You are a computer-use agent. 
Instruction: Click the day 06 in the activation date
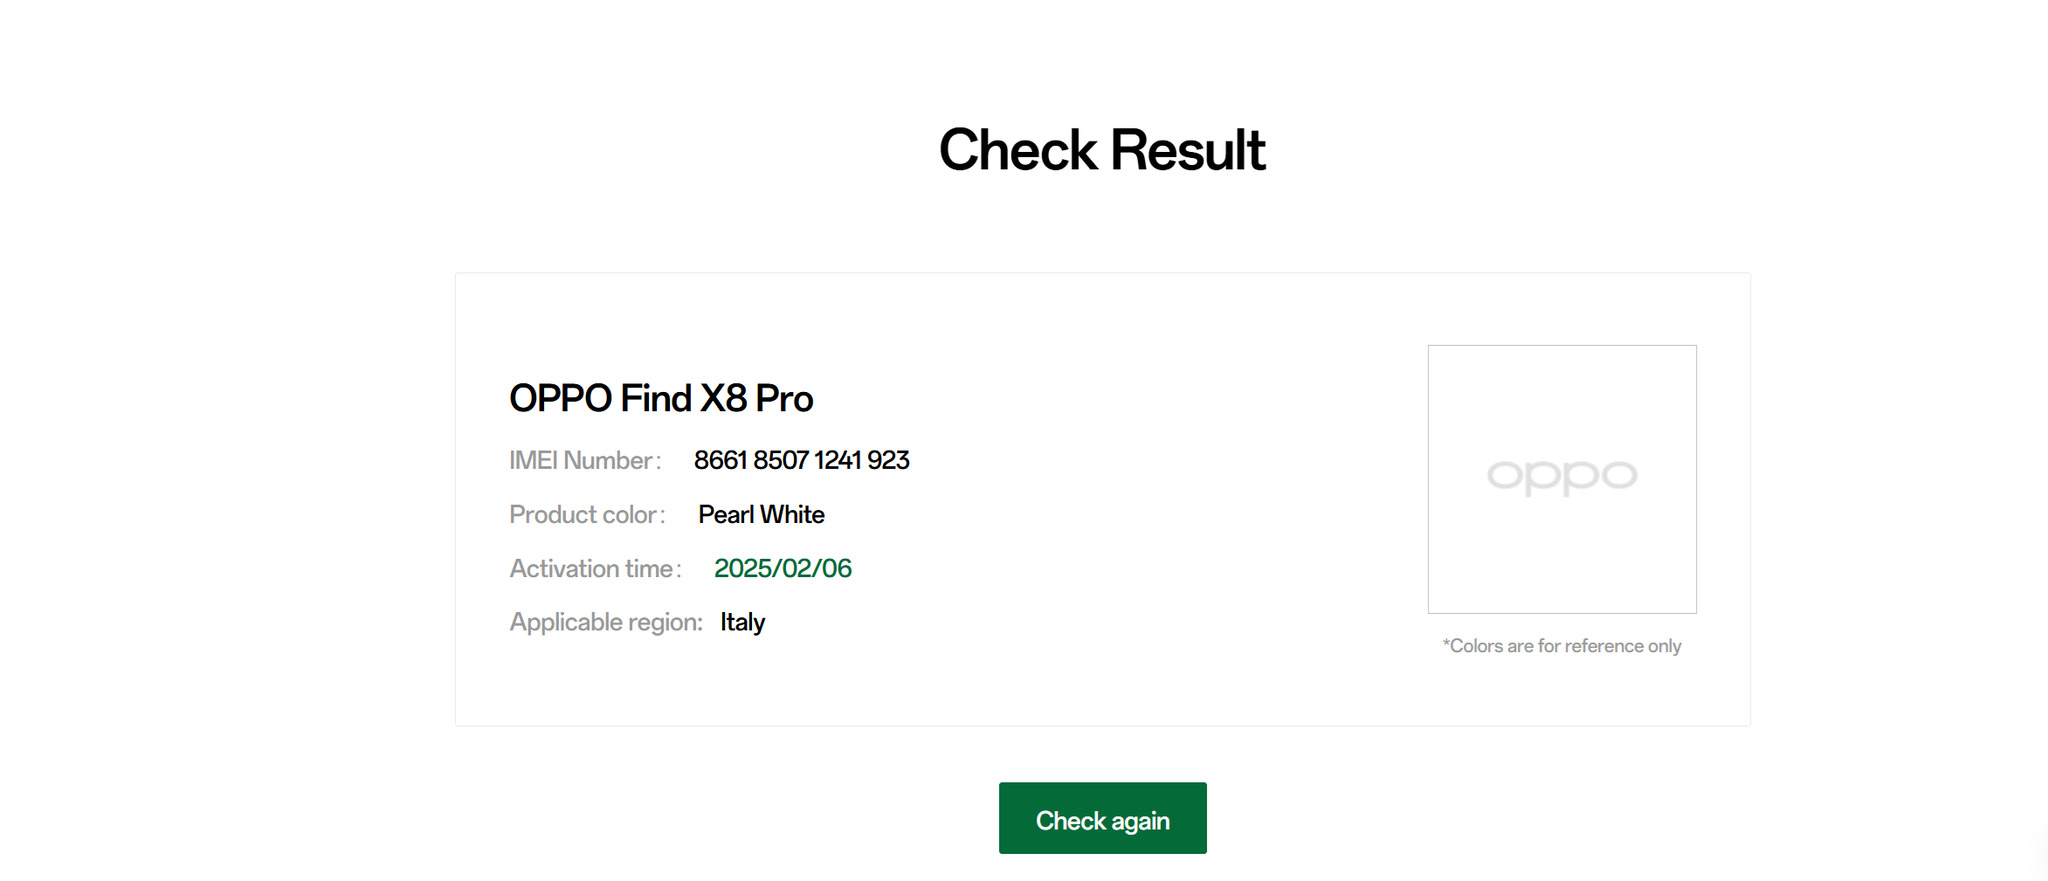pos(836,568)
